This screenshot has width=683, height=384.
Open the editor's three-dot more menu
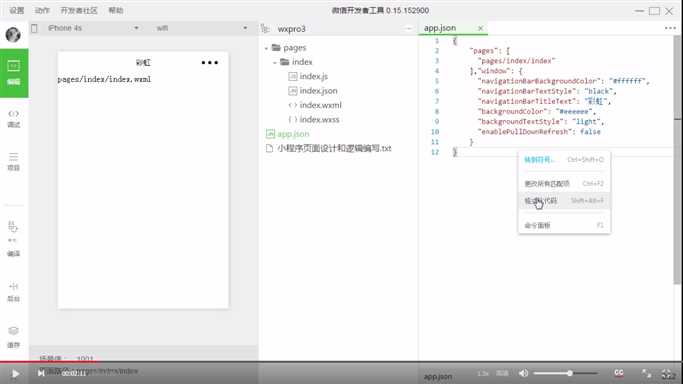[x=670, y=28]
